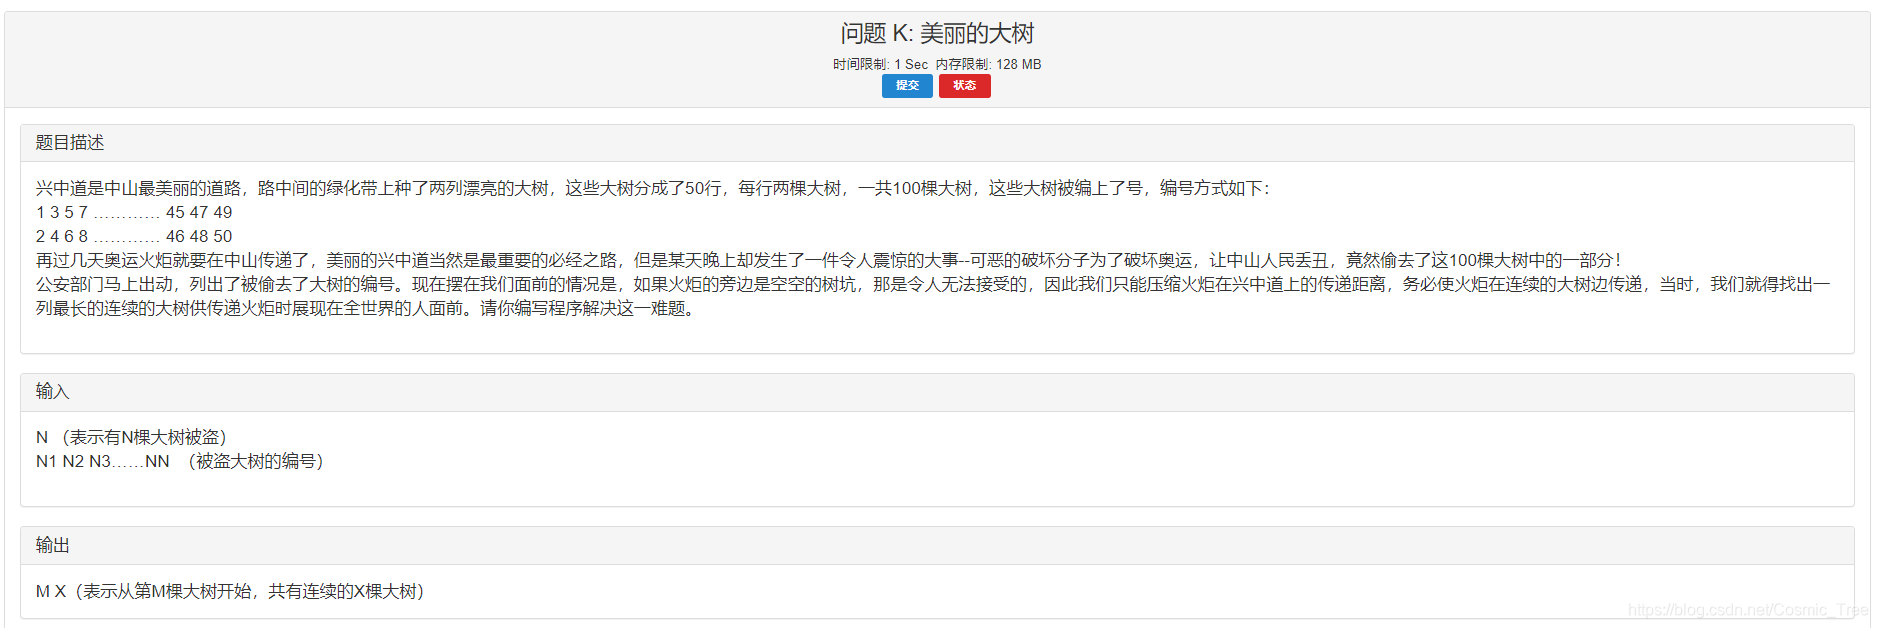Click the description line starting 兴中道是中山最美丽的道路

(653, 188)
